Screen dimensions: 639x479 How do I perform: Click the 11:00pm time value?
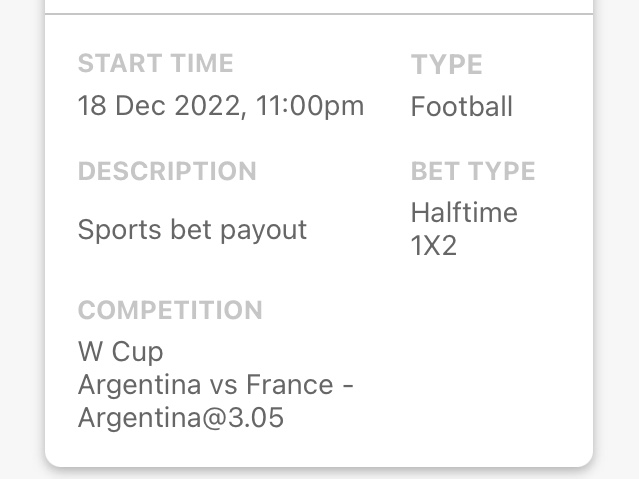(310, 106)
